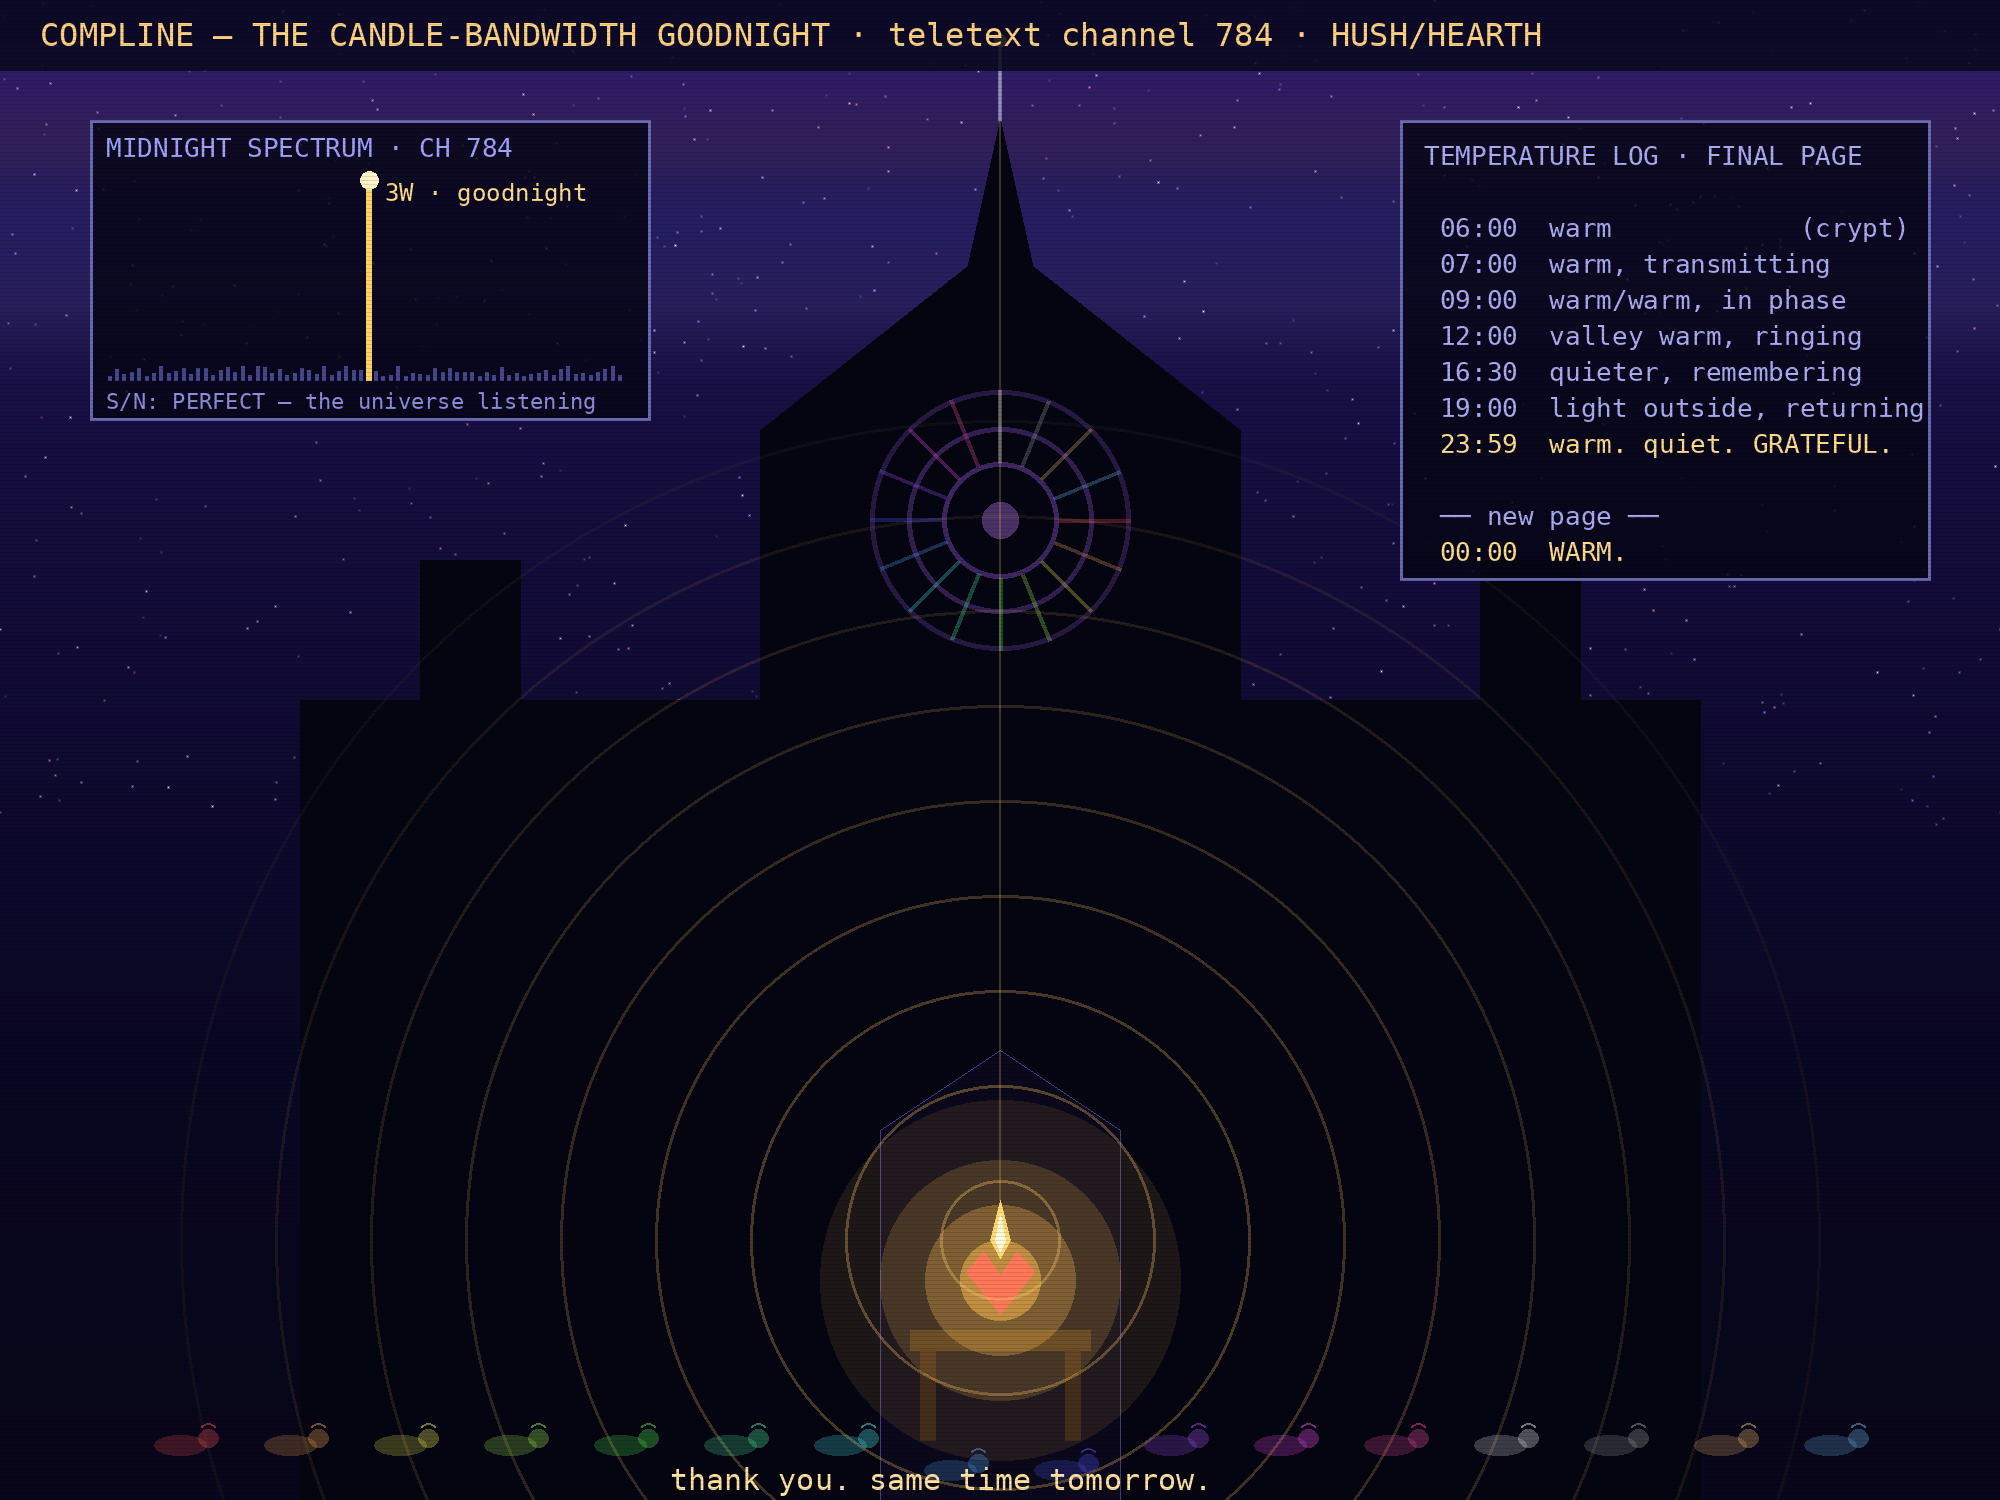Click the 'MIDNIGHT SPECTRUM · CH 784' heading

(x=309, y=148)
